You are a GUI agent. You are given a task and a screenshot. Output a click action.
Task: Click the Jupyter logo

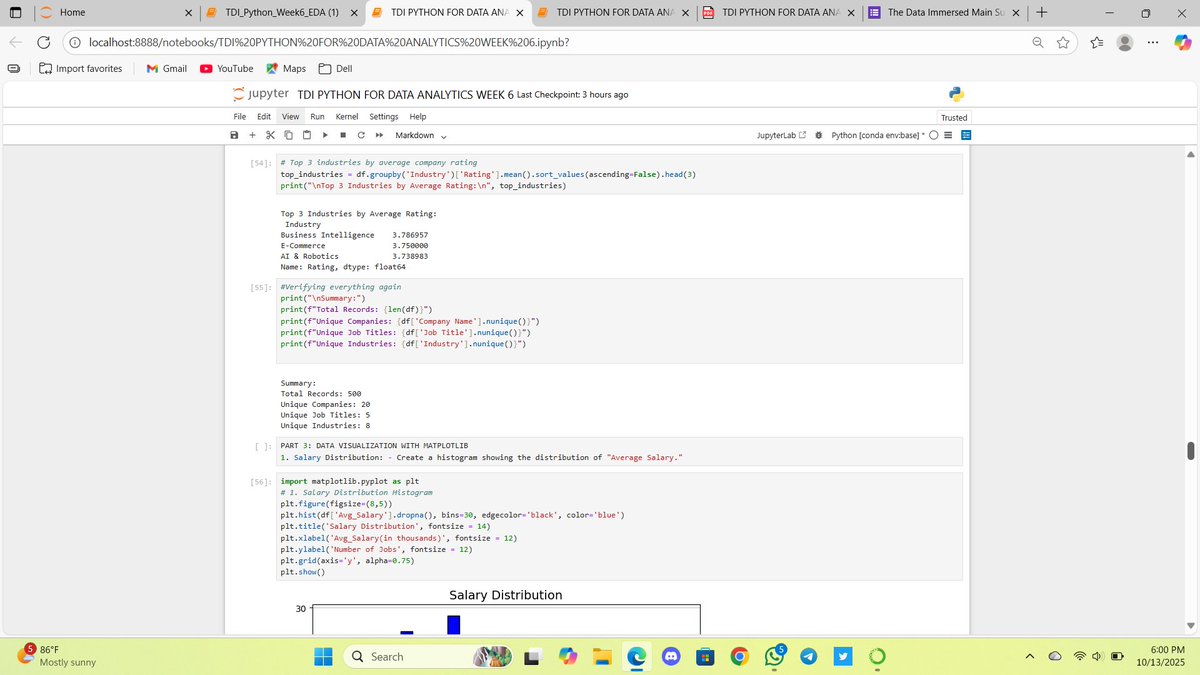261,93
